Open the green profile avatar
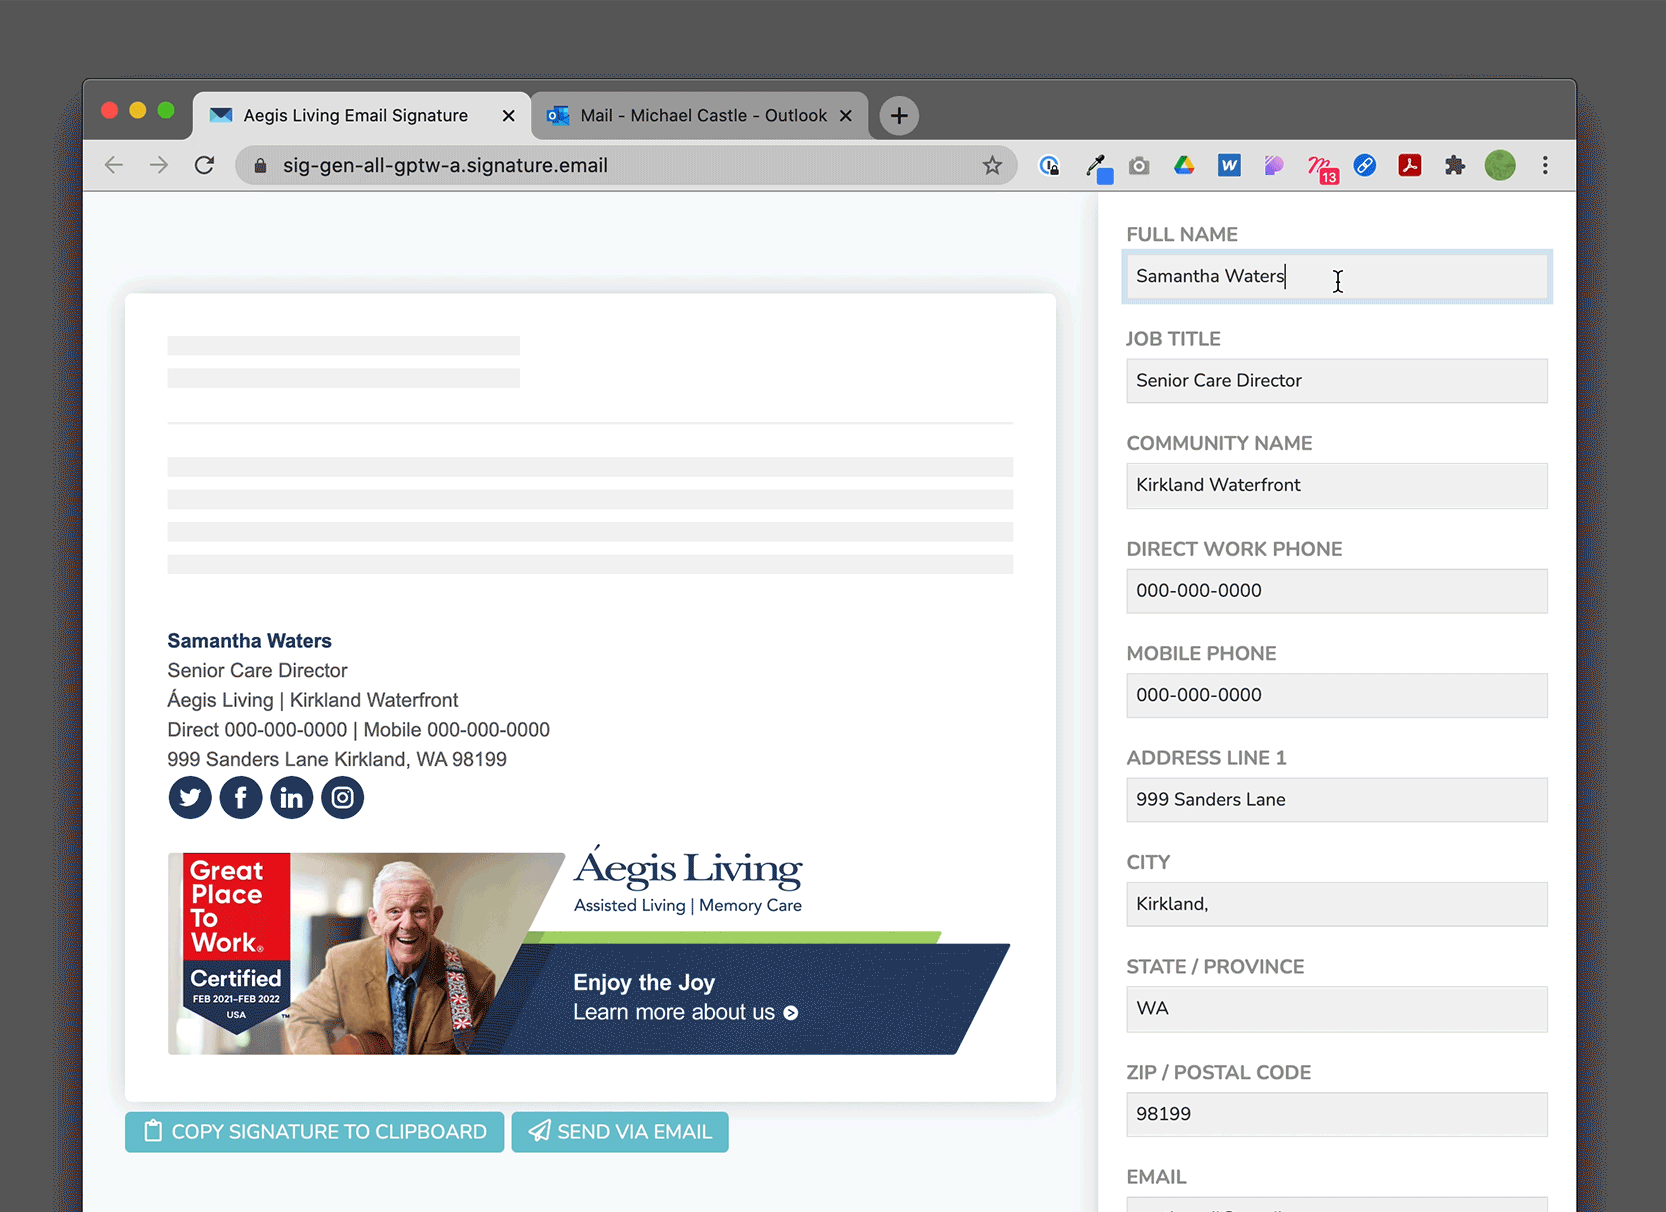 [1500, 165]
